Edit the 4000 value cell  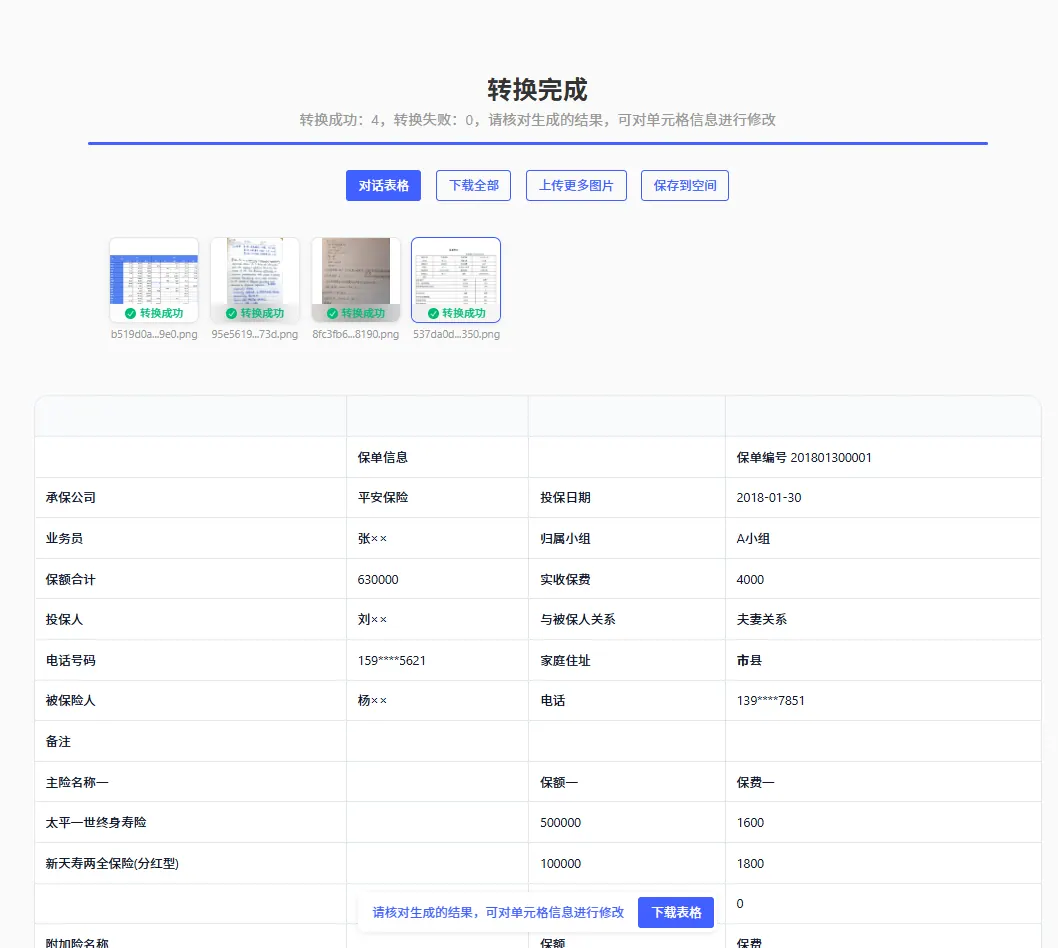pyautogui.click(x=883, y=579)
